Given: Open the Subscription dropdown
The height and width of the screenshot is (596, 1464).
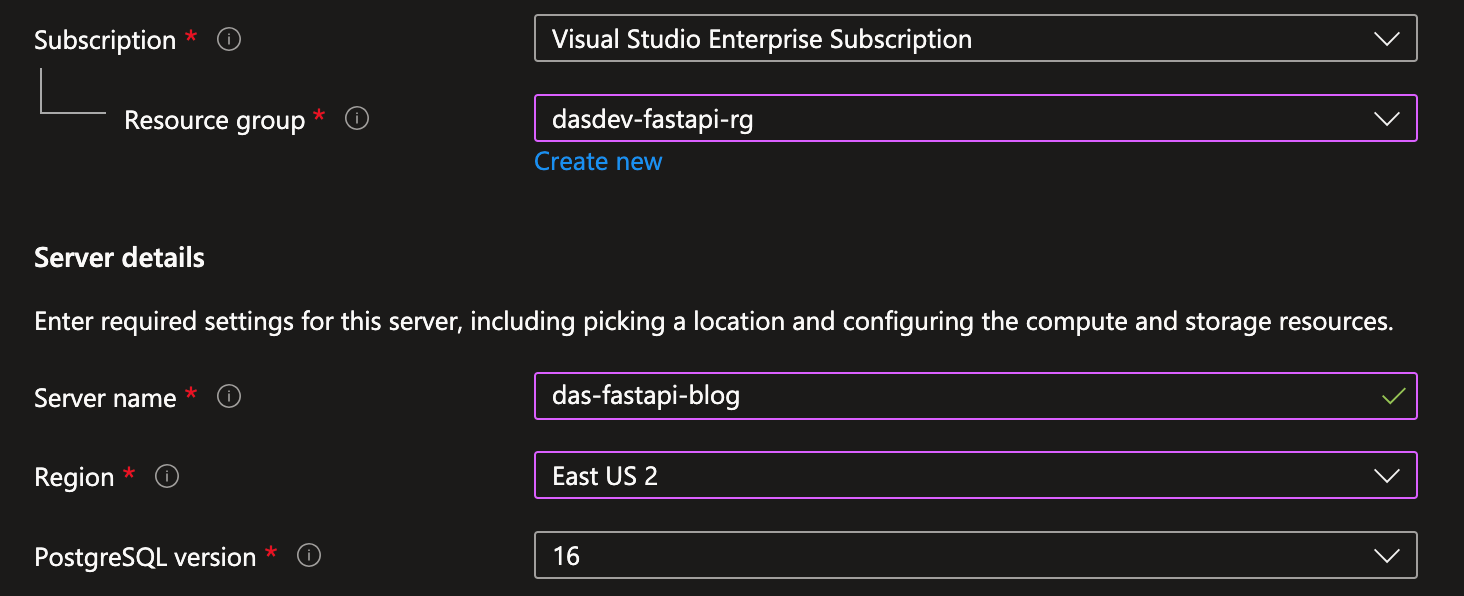Looking at the screenshot, I should [x=975, y=39].
